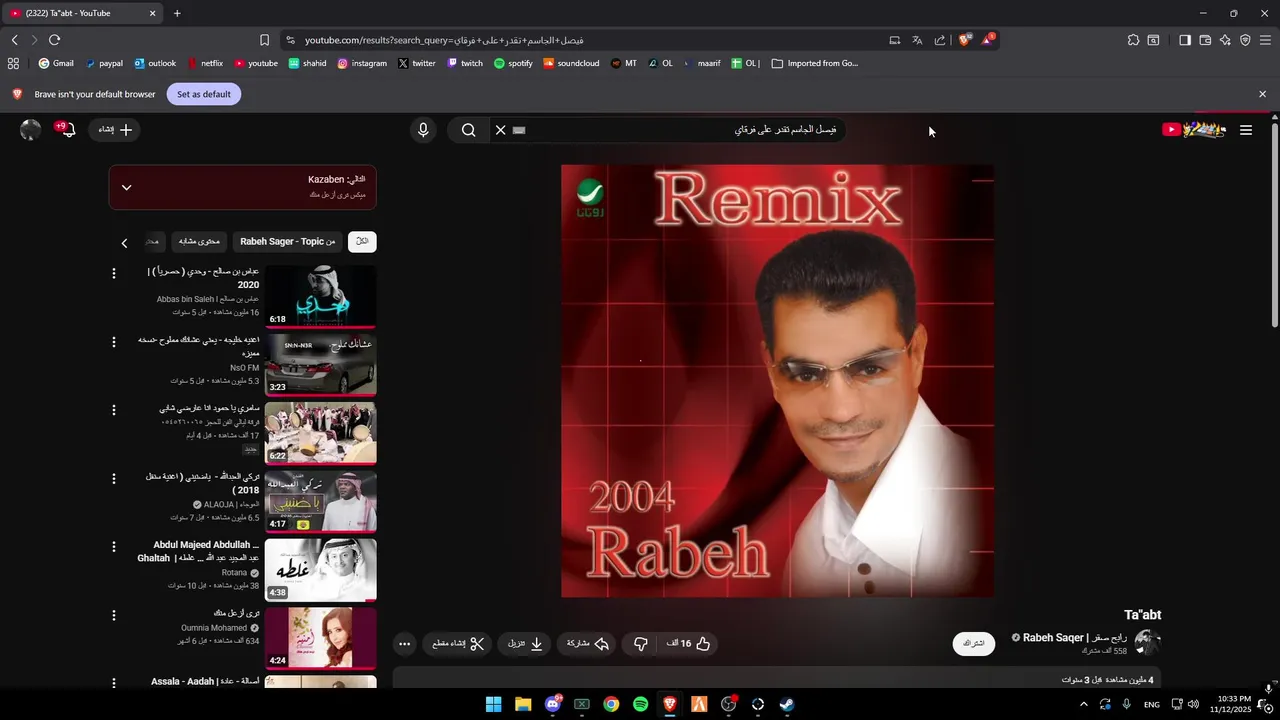The image size is (1280, 720).
Task: Click the voice search microphone icon
Action: click(423, 130)
